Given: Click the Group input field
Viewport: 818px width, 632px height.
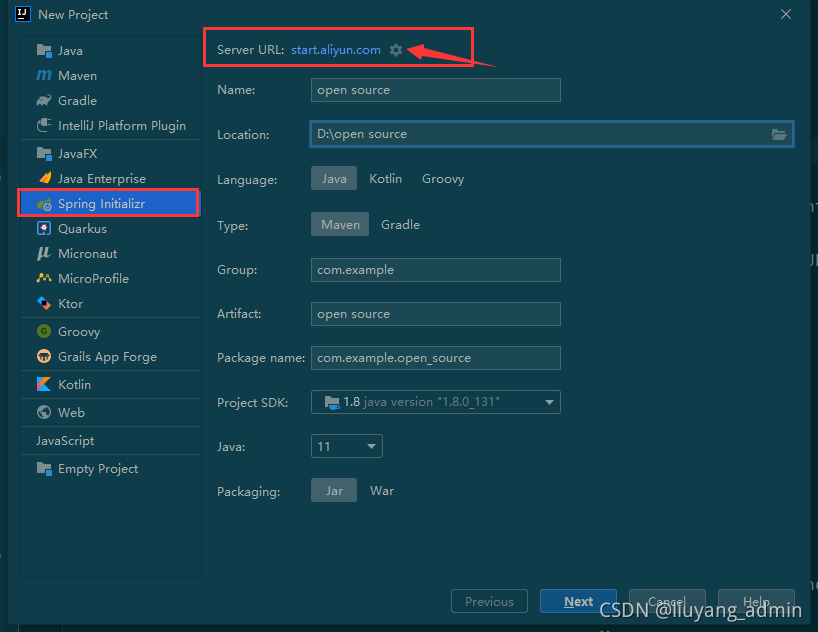Looking at the screenshot, I should point(436,270).
